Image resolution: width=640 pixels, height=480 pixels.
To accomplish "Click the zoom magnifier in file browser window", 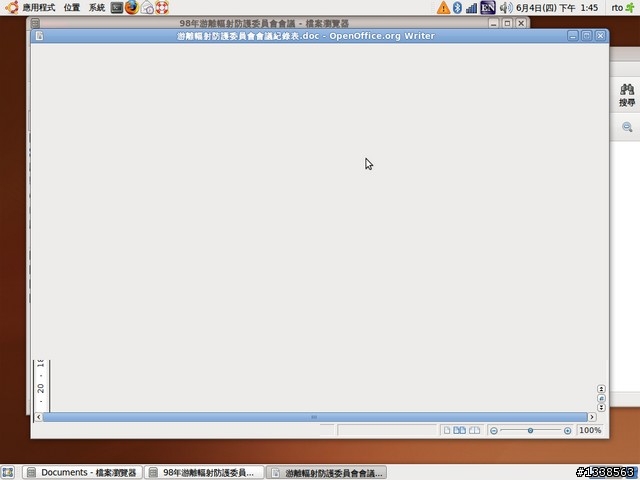I will [x=627, y=127].
